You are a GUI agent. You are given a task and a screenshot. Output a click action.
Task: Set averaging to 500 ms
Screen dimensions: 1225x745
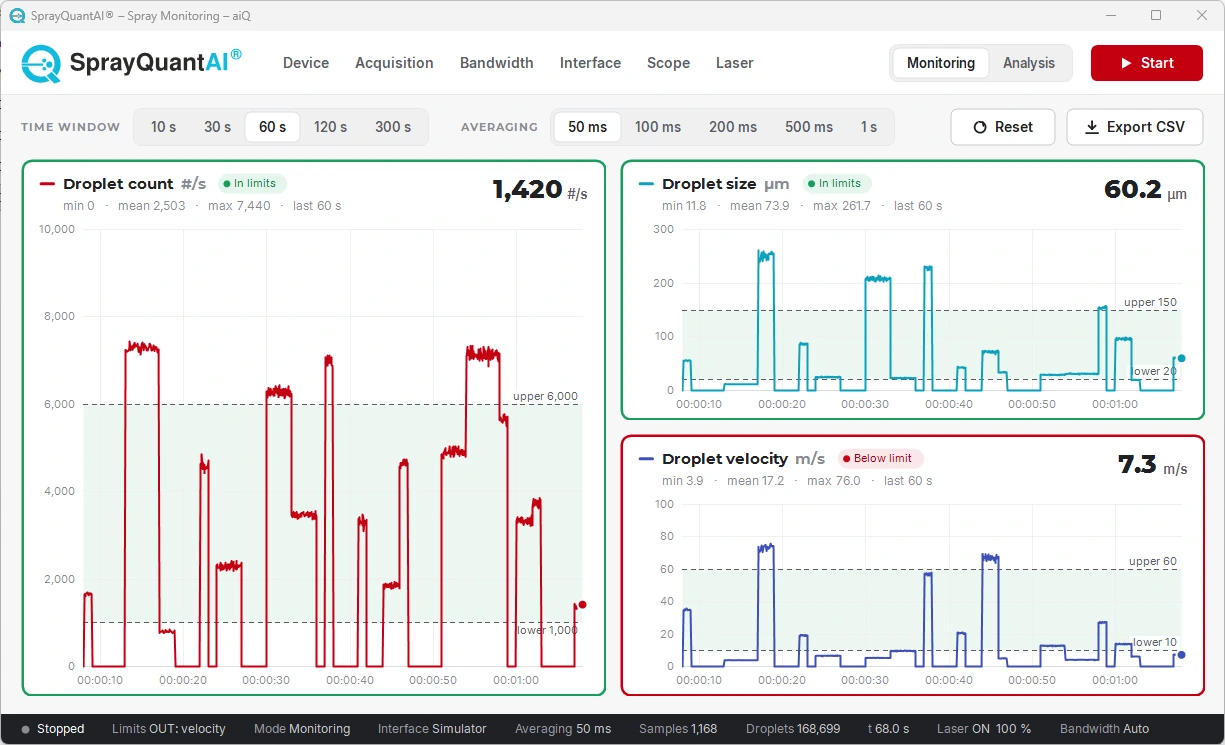(x=809, y=127)
